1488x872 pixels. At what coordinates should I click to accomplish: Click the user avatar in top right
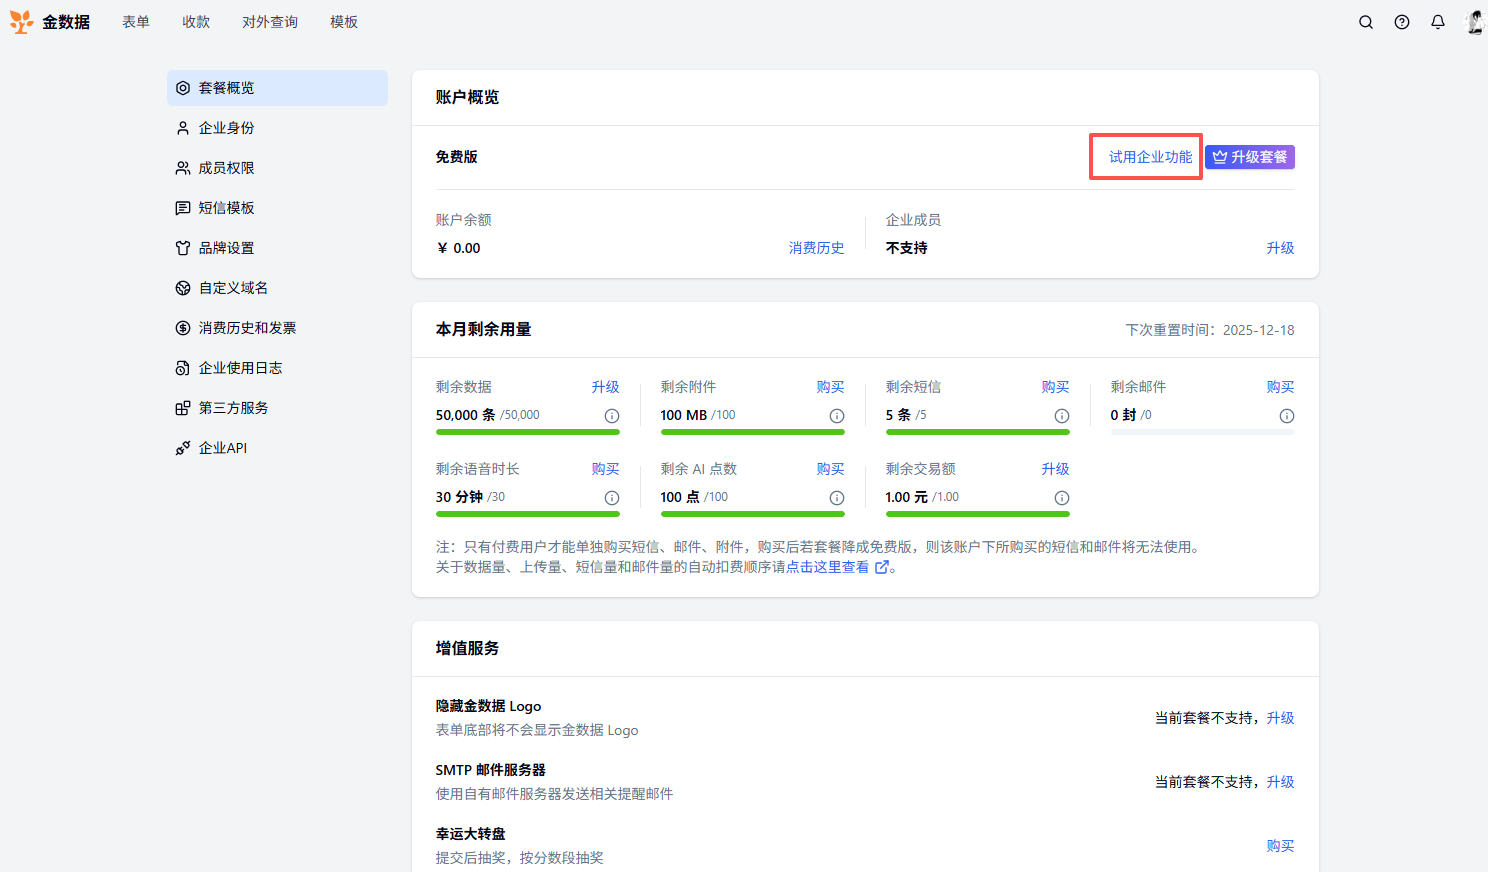point(1475,22)
